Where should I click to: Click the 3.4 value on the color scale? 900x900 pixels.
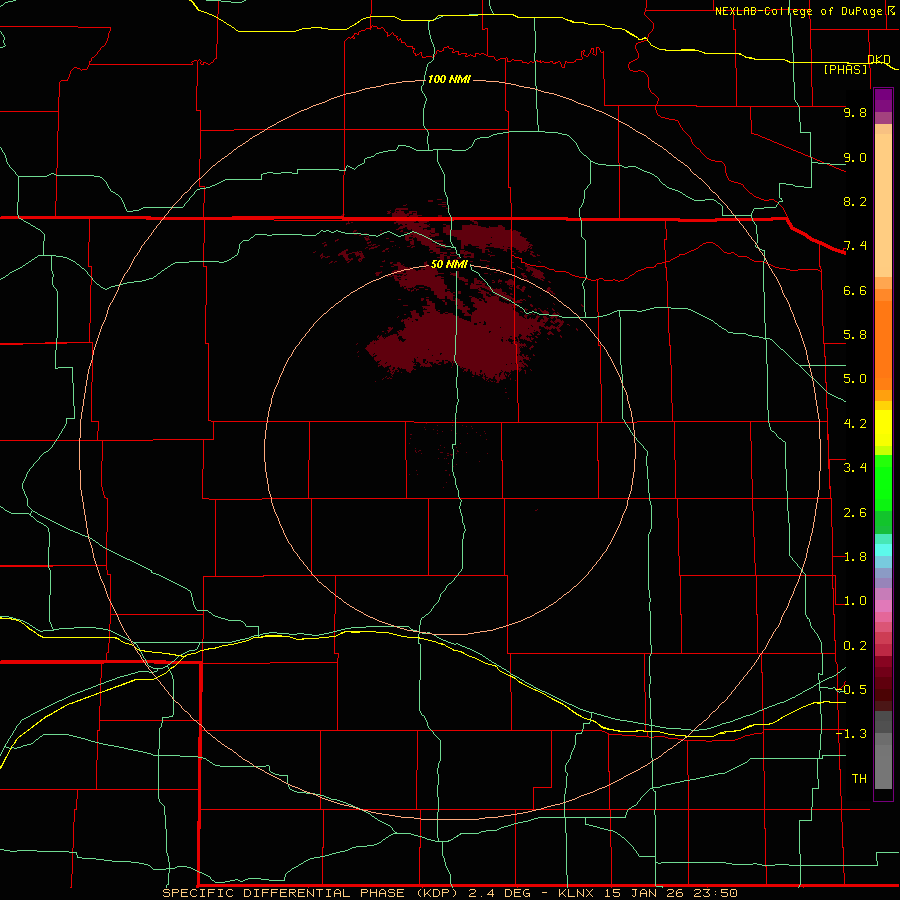click(855, 468)
